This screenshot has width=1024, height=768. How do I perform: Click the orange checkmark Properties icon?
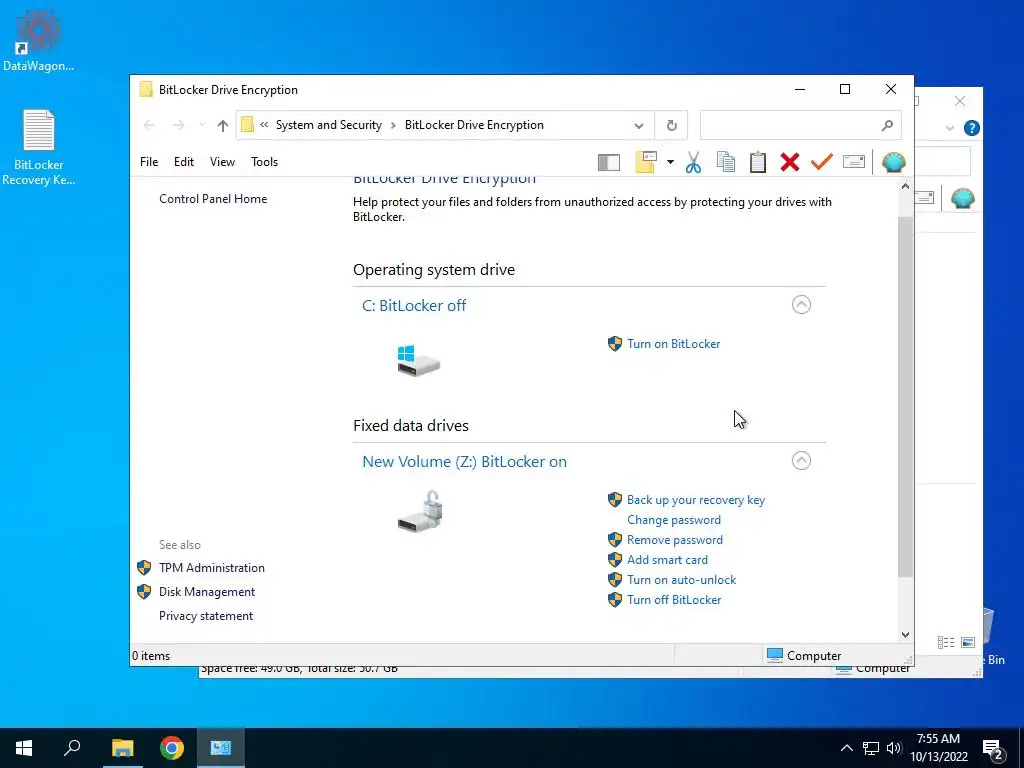pyautogui.click(x=822, y=161)
